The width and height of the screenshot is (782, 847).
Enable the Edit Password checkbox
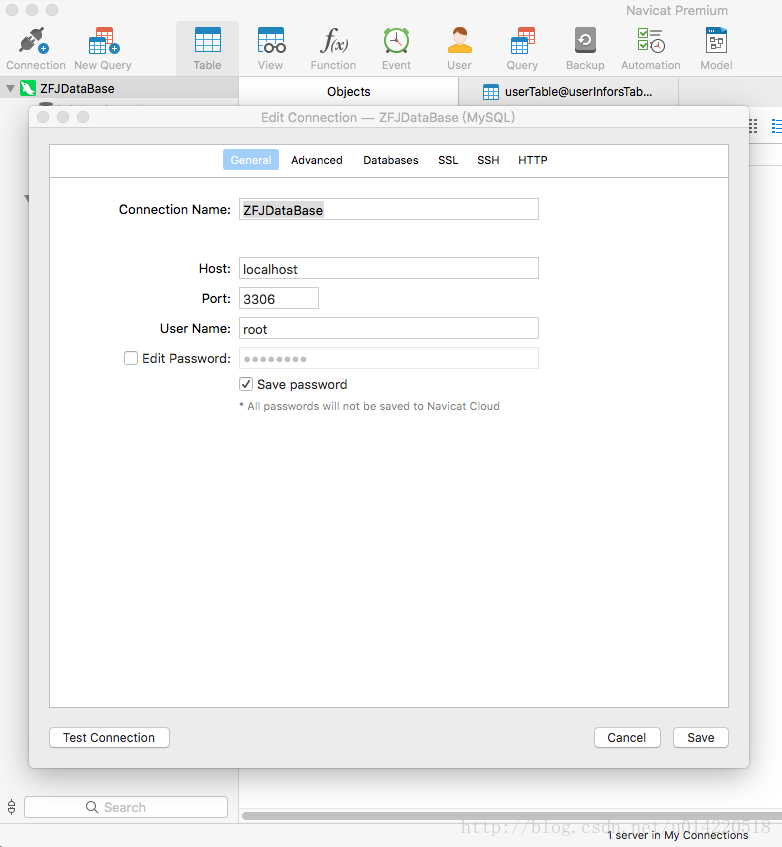(131, 358)
